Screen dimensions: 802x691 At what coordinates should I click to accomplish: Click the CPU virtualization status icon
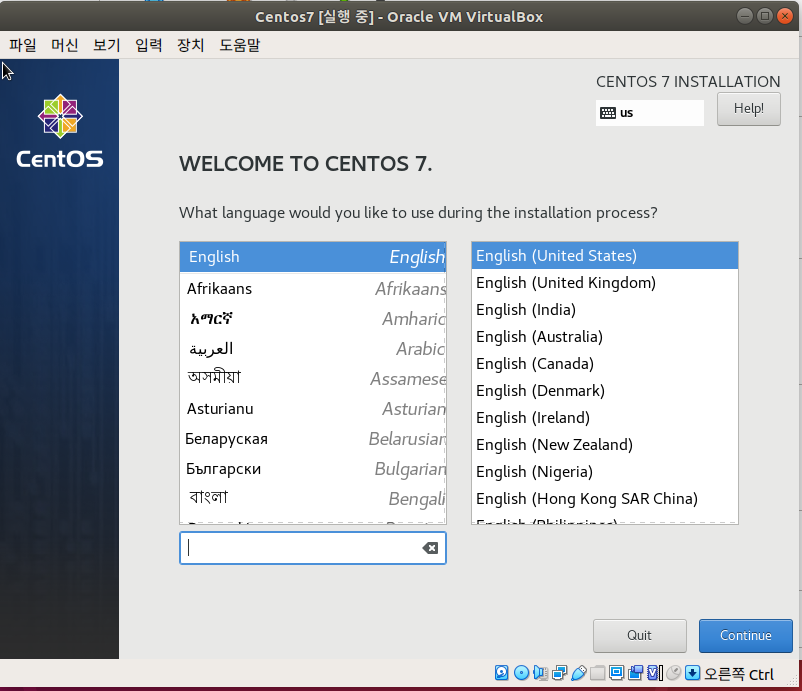tap(655, 673)
